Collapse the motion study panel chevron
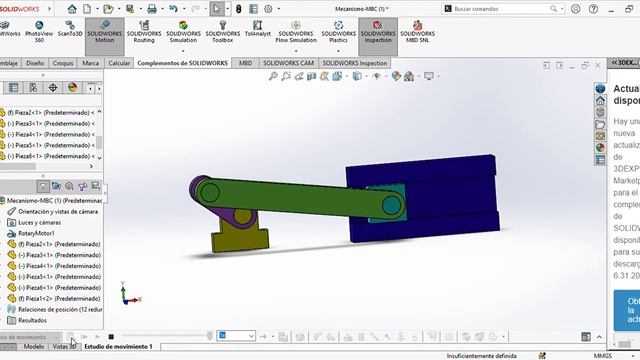Screen dimensions: 640x360 (599, 337)
